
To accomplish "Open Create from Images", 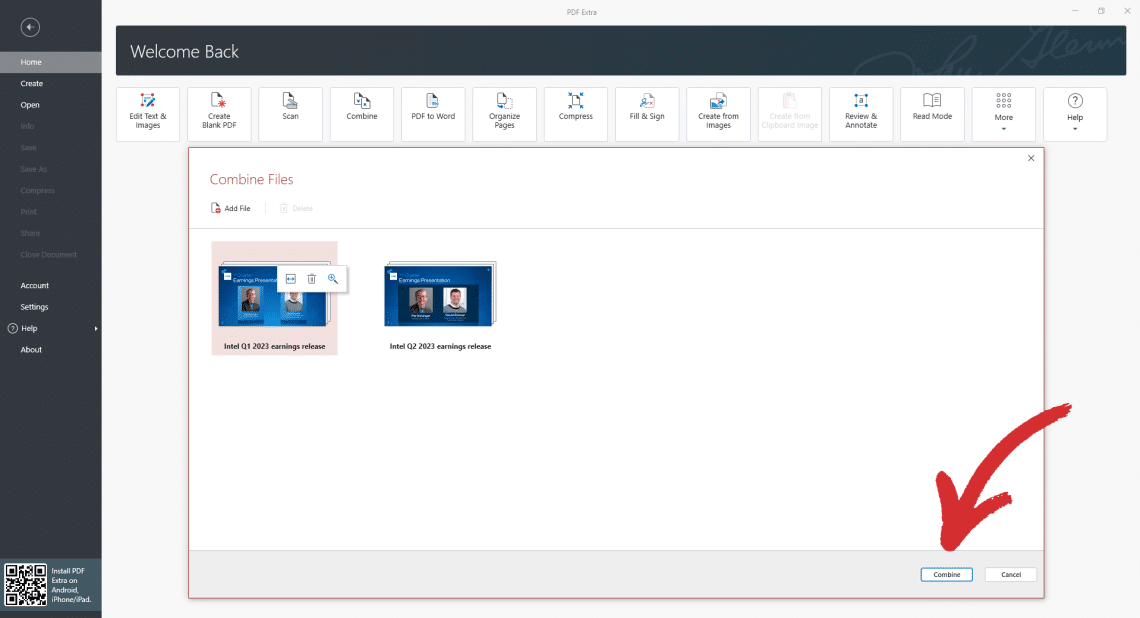I will [x=718, y=113].
